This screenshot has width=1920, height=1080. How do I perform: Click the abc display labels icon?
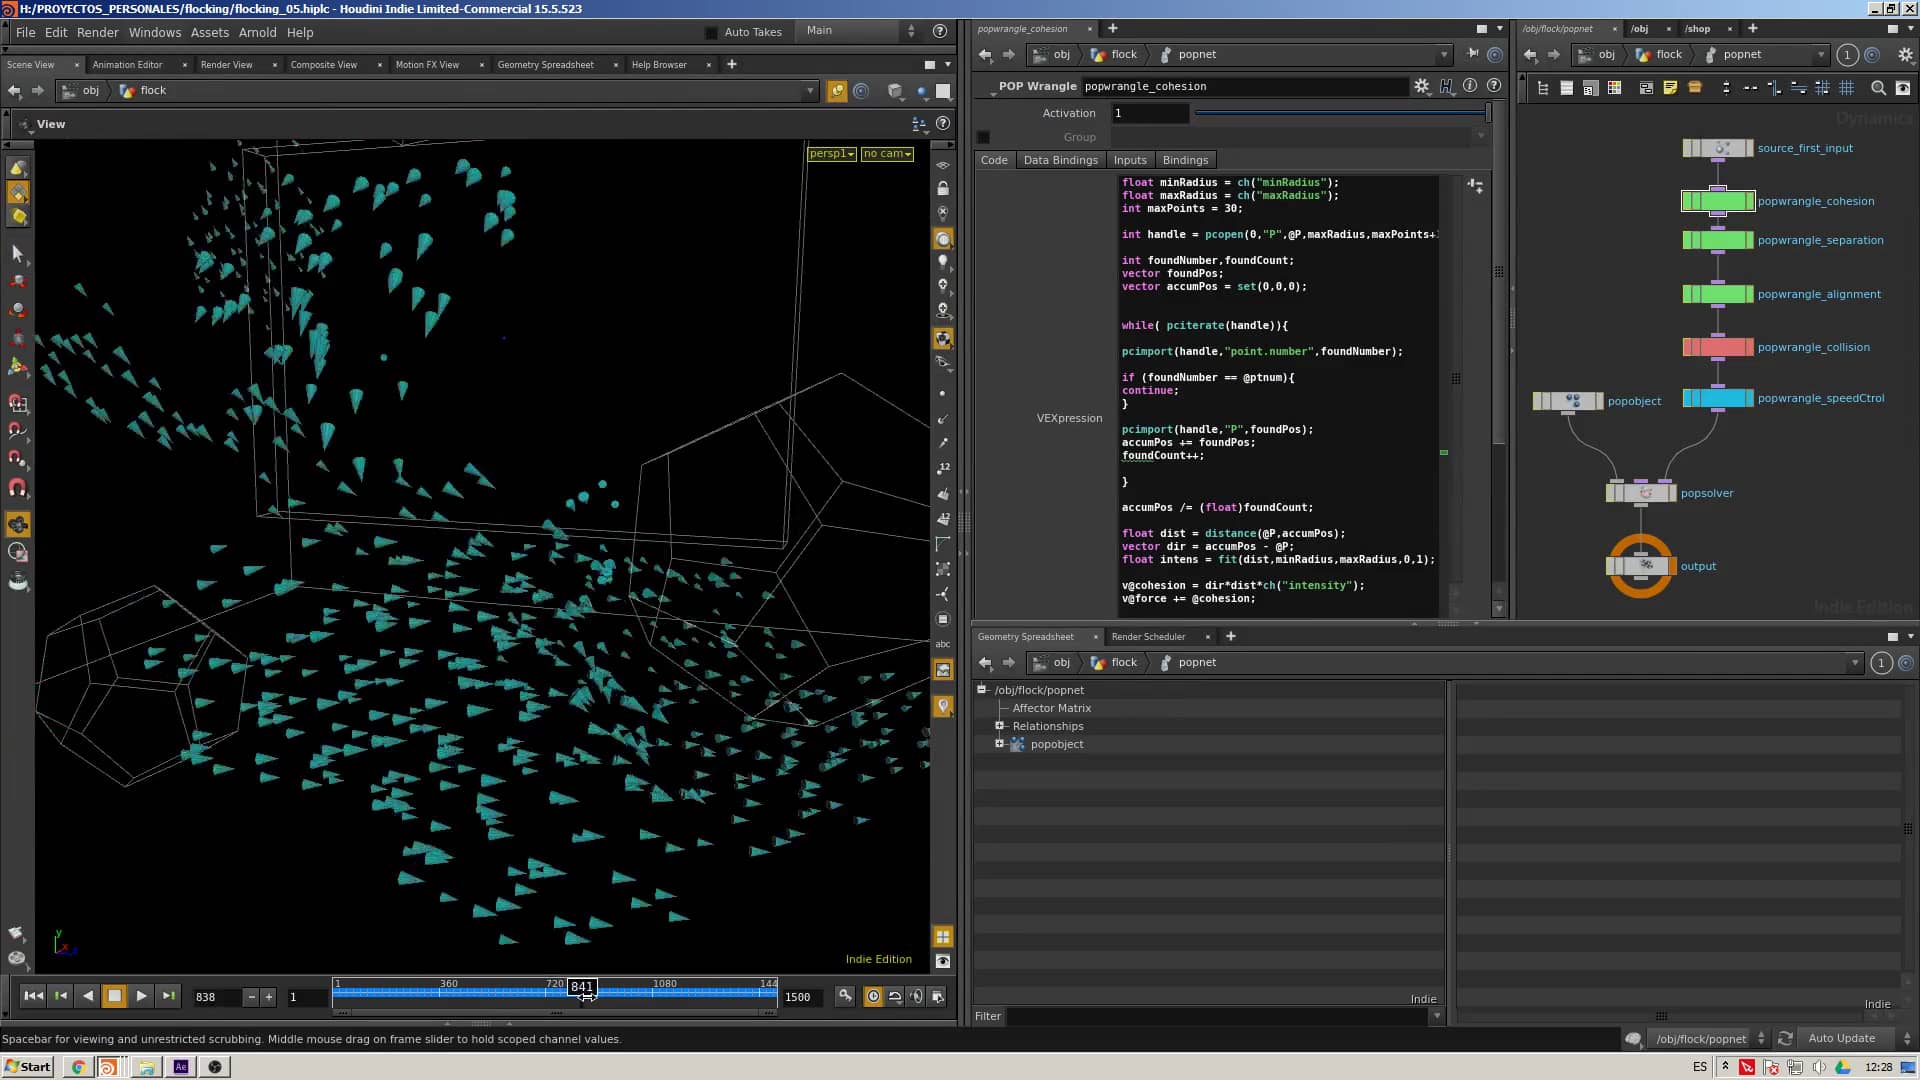[x=943, y=645]
